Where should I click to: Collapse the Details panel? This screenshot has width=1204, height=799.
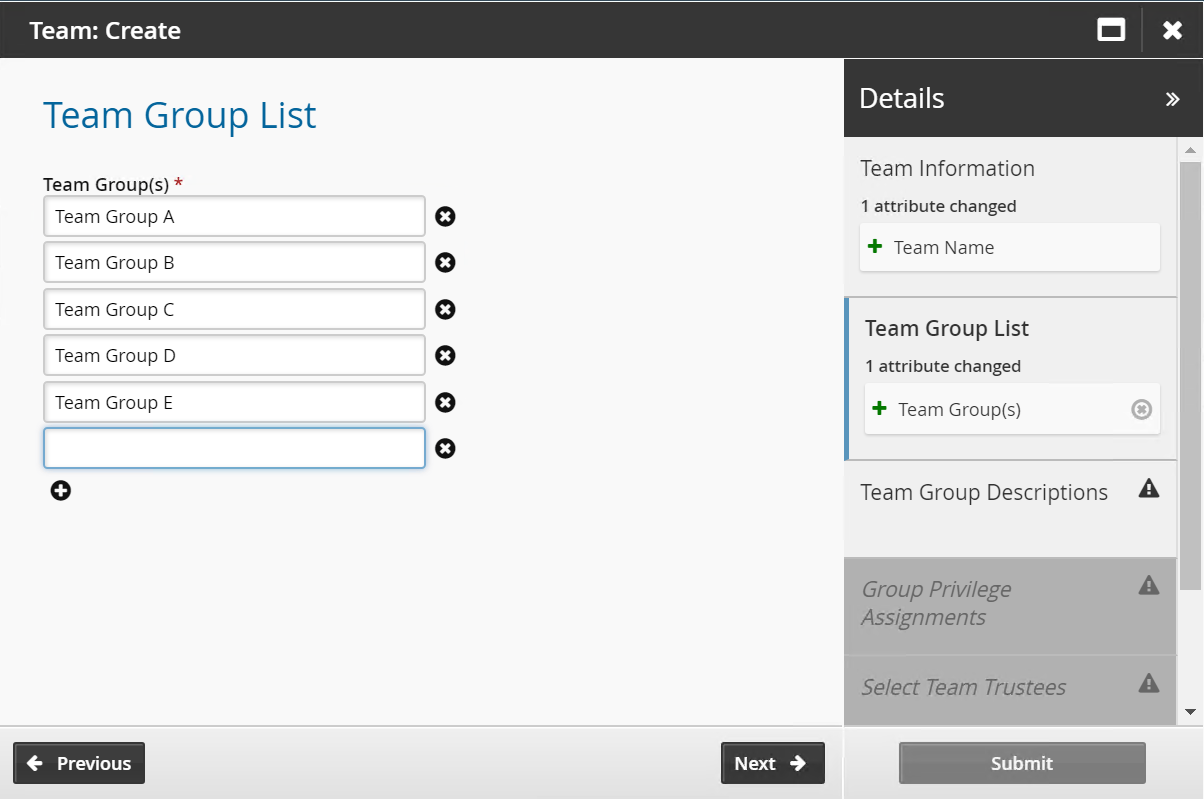click(1172, 99)
